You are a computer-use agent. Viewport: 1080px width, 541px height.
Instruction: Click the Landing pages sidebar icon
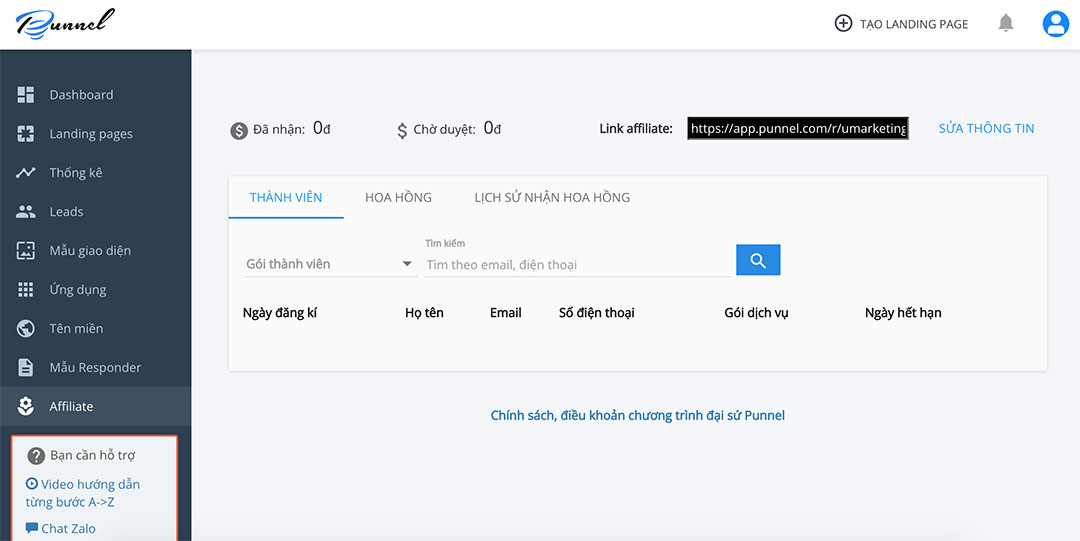pyautogui.click(x=25, y=134)
